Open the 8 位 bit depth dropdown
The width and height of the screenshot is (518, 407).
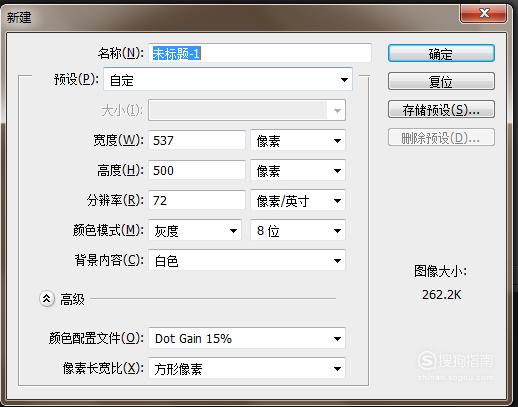tap(298, 230)
